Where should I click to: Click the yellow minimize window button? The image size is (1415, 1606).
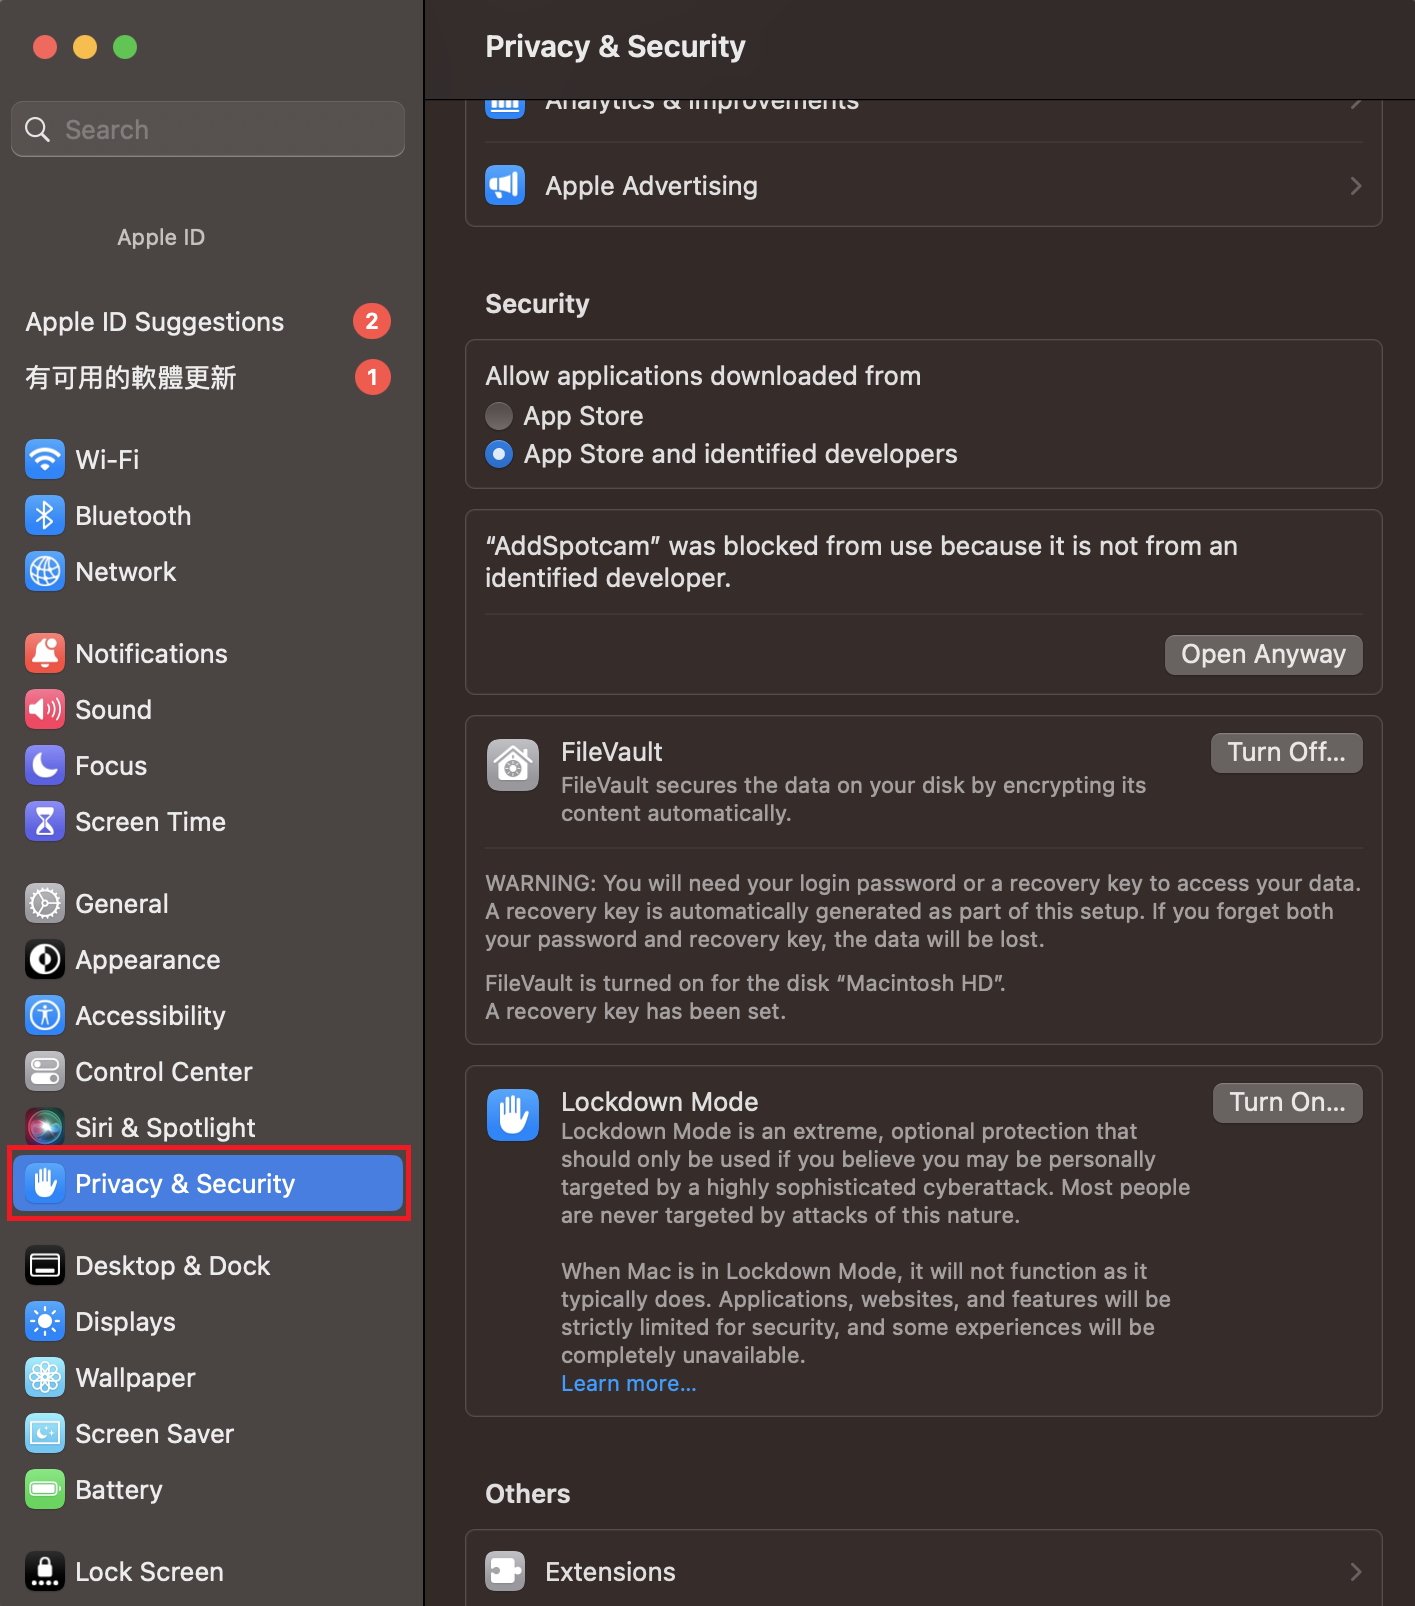click(85, 47)
